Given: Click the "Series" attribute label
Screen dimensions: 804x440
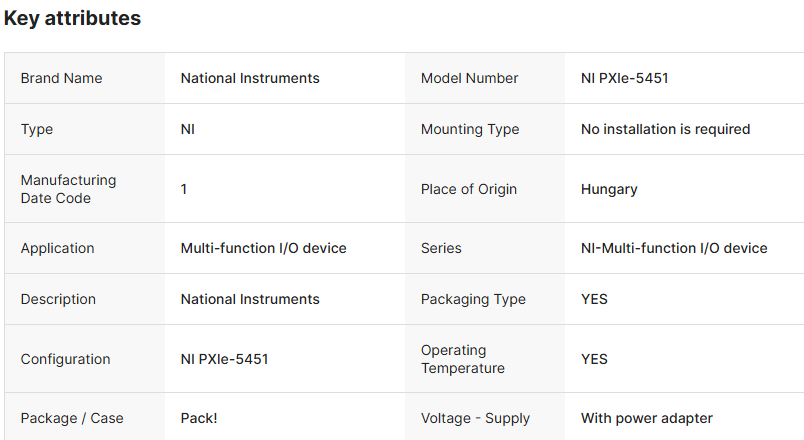Looking at the screenshot, I should 441,248.
